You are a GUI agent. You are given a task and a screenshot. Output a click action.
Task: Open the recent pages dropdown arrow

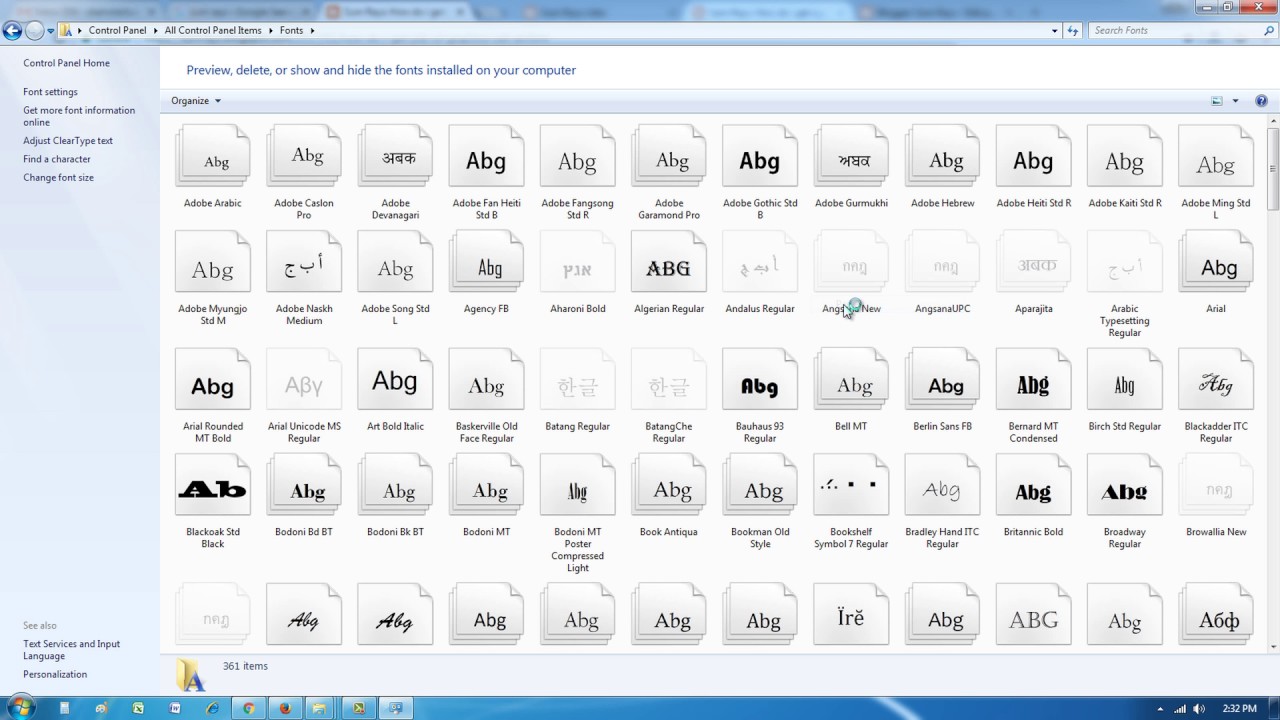(x=51, y=31)
